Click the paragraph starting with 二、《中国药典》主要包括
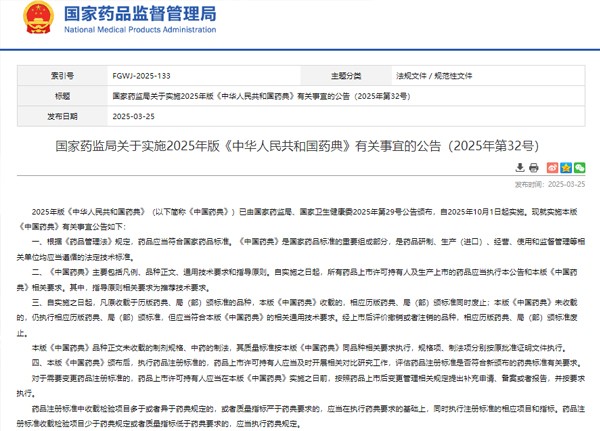 pos(297,280)
